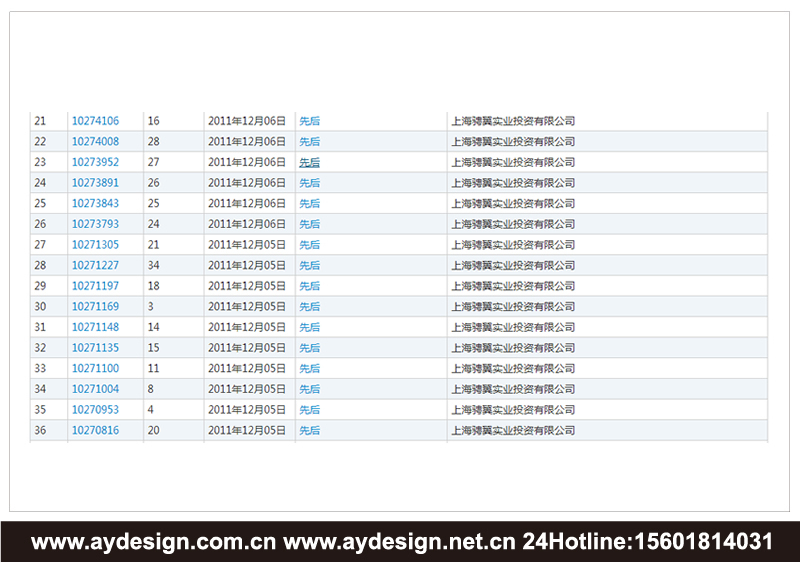Viewport: 800px width, 562px height.
Task: Click the company name cell in row 25
Action: (x=513, y=204)
